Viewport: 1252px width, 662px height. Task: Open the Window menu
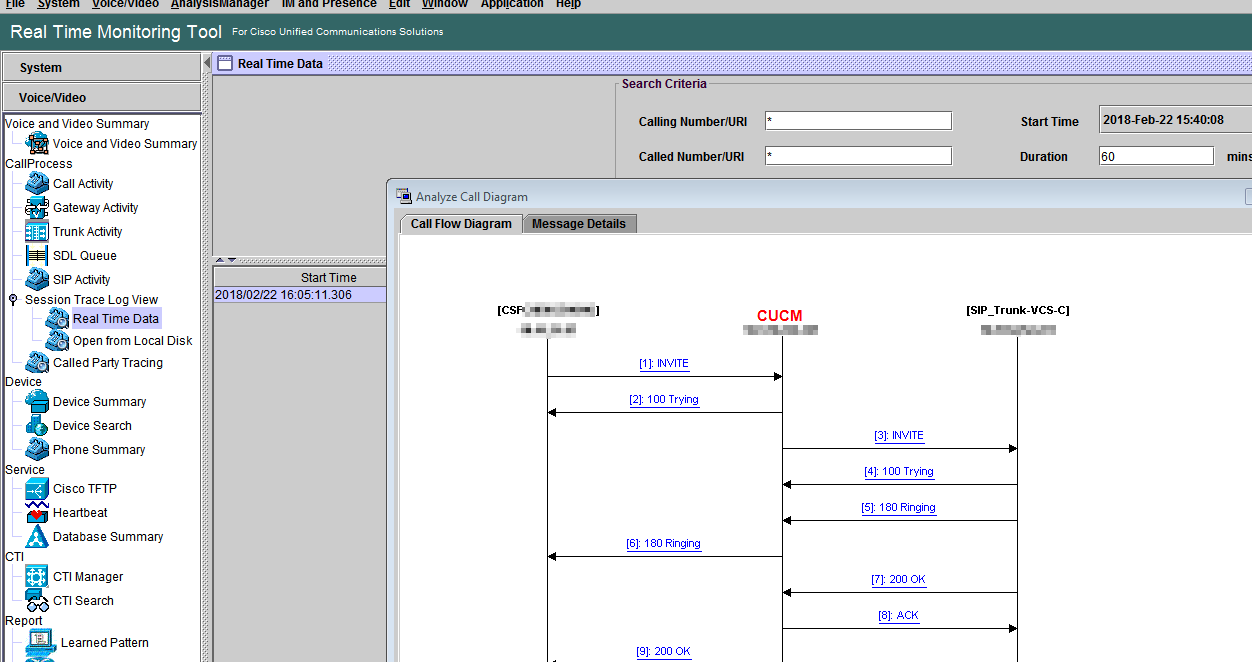click(445, 4)
